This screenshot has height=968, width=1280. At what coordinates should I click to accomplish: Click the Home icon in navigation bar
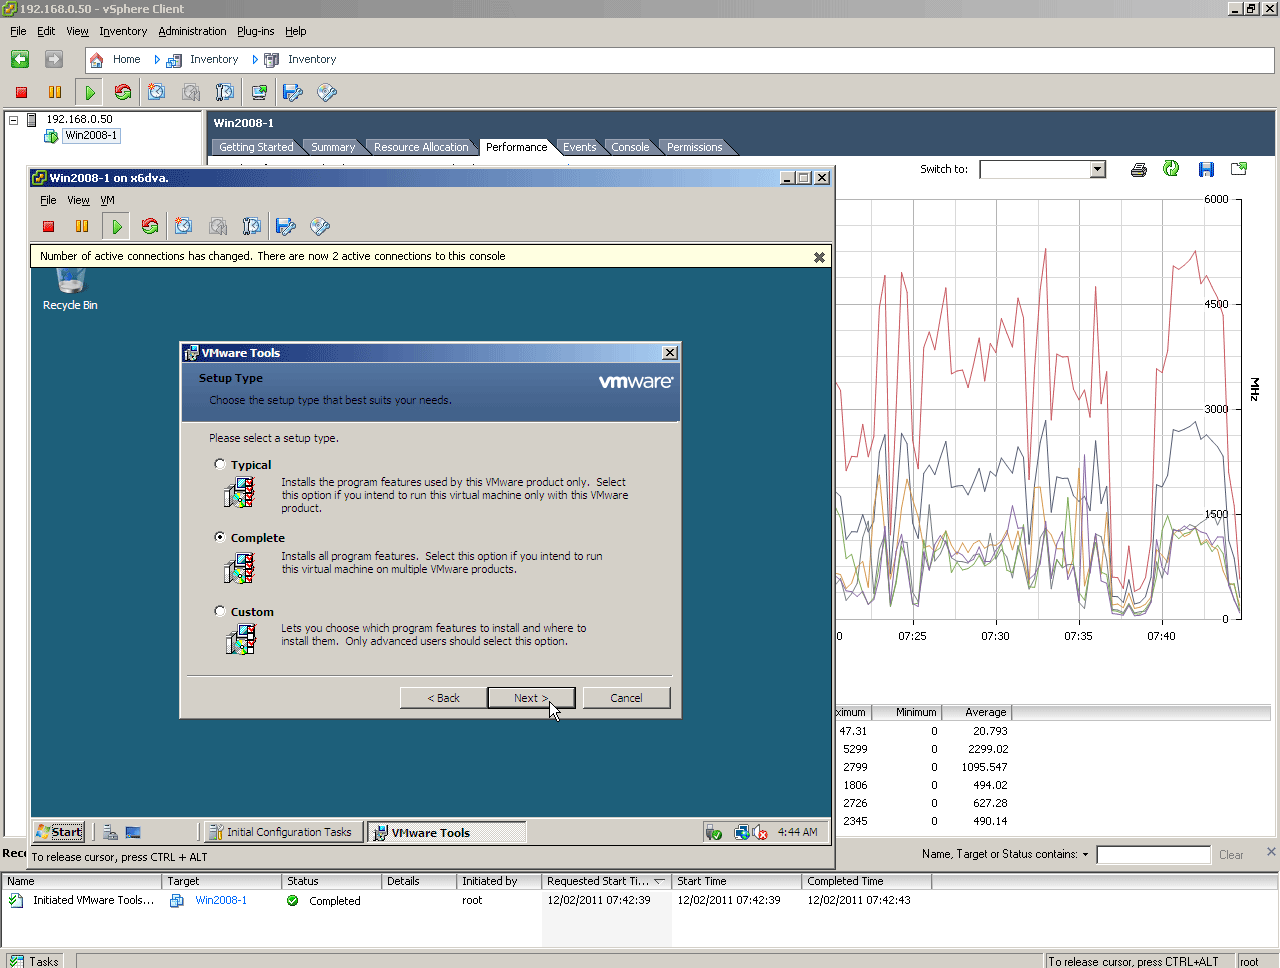pos(97,60)
